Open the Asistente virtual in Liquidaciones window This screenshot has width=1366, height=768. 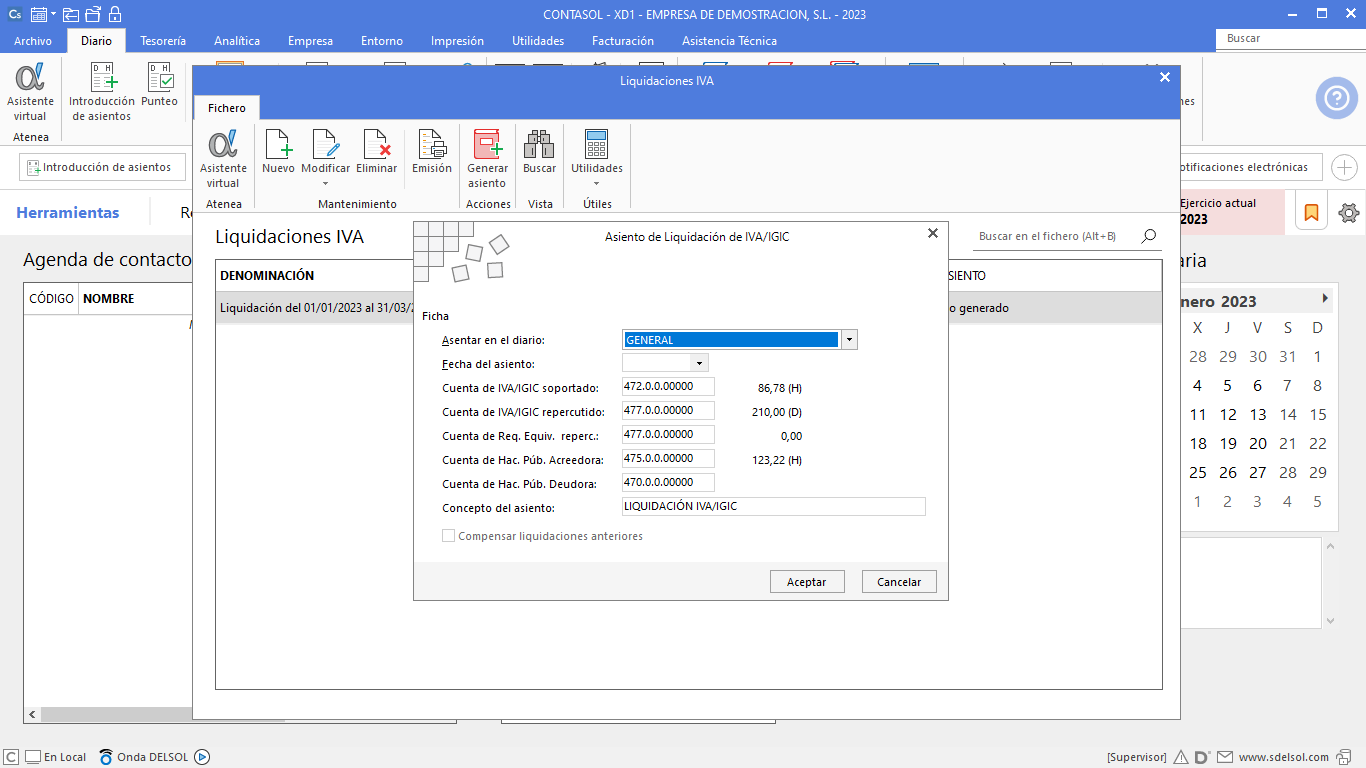coord(223,145)
